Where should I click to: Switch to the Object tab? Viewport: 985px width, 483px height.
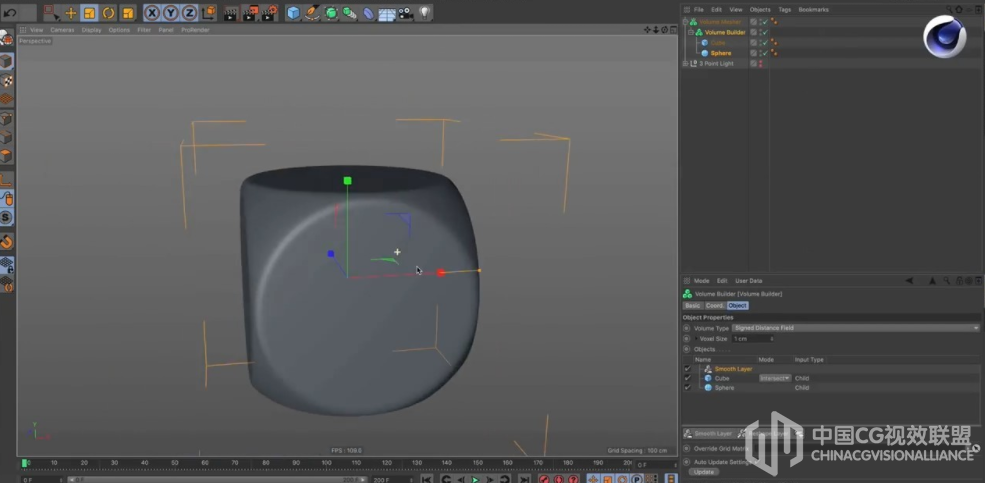tap(737, 305)
